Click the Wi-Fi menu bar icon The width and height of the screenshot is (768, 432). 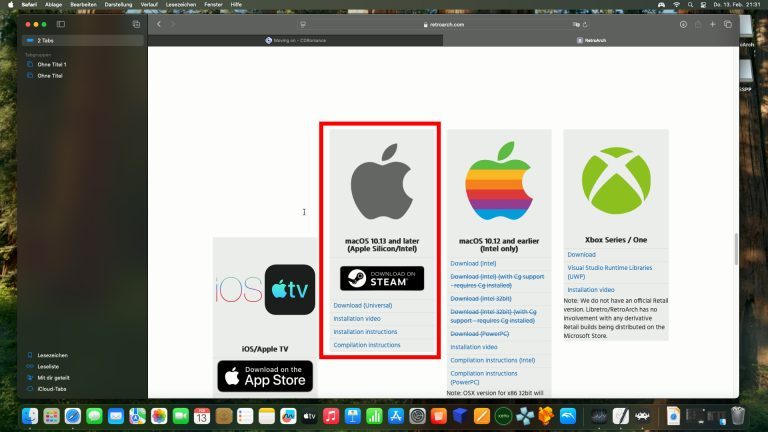pos(676,4)
